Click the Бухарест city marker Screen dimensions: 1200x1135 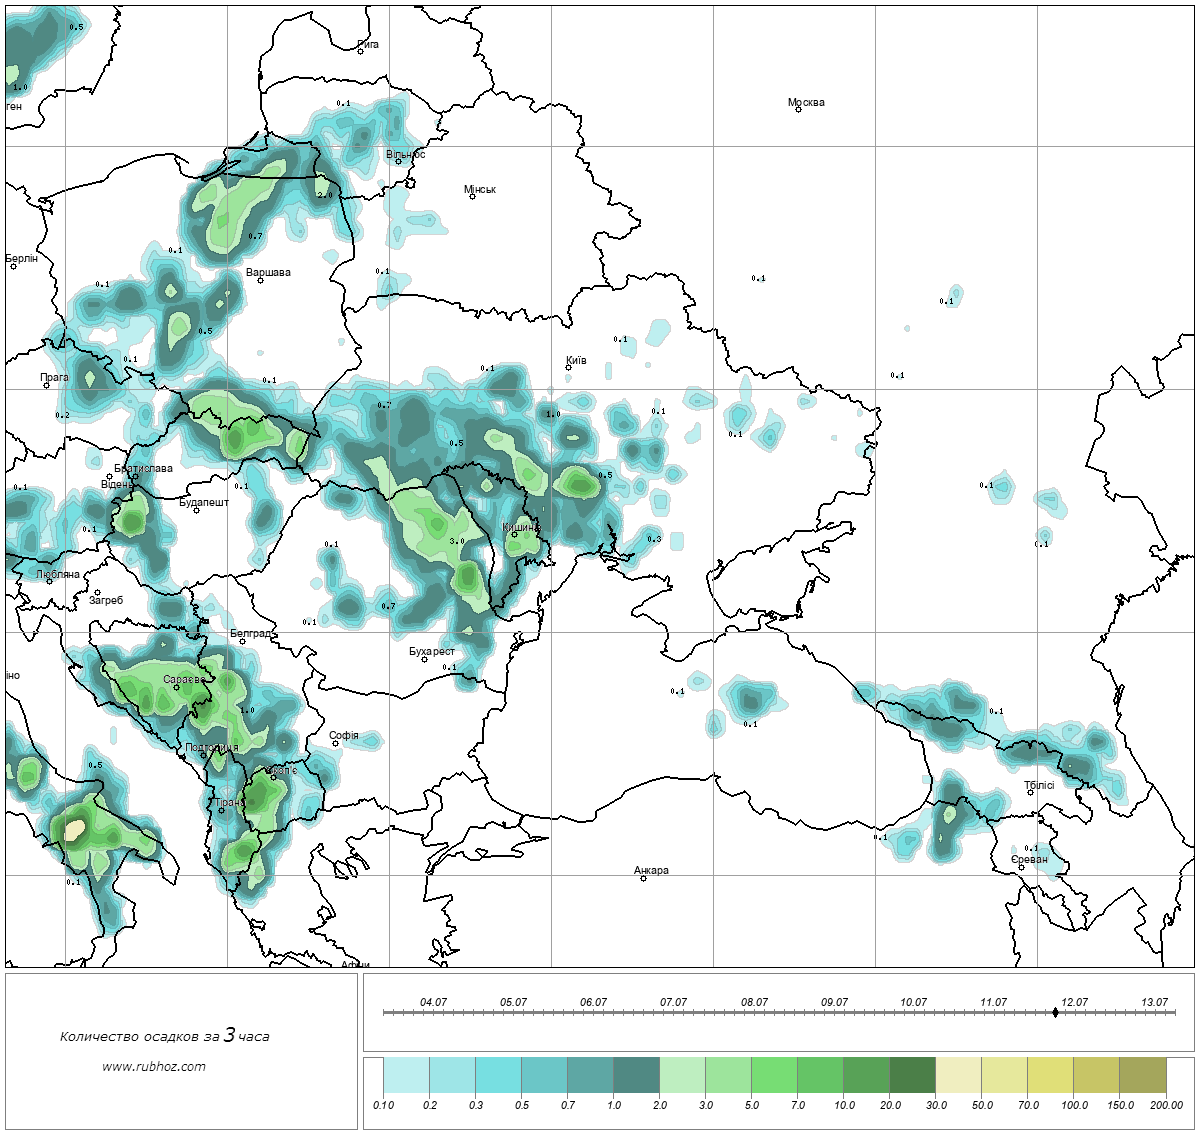(424, 659)
